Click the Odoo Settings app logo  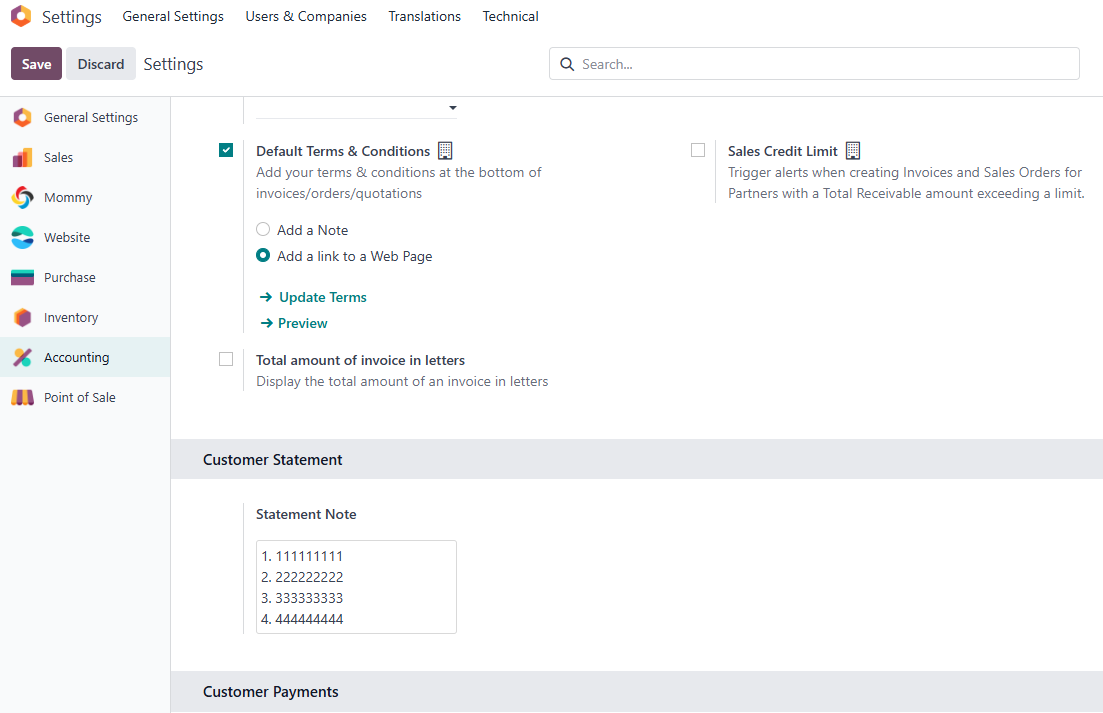(21, 15)
